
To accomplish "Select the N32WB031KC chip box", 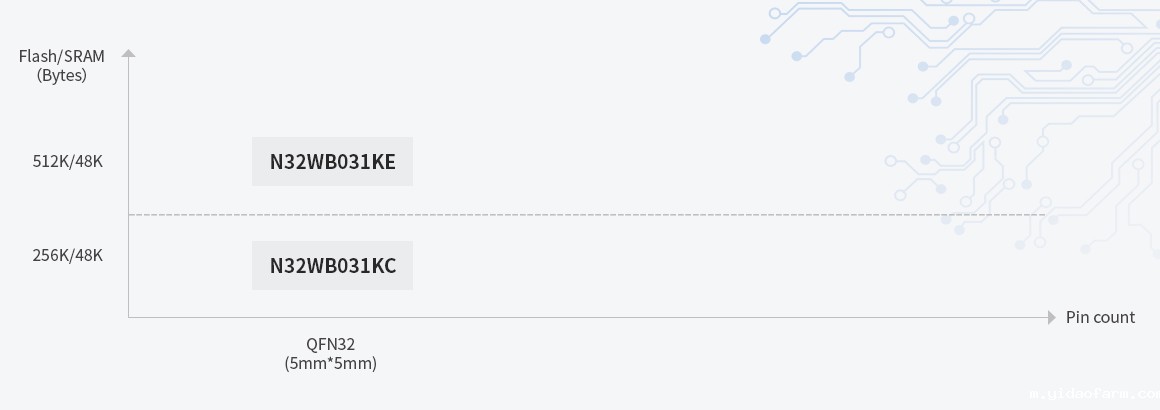I will pyautogui.click(x=332, y=266).
